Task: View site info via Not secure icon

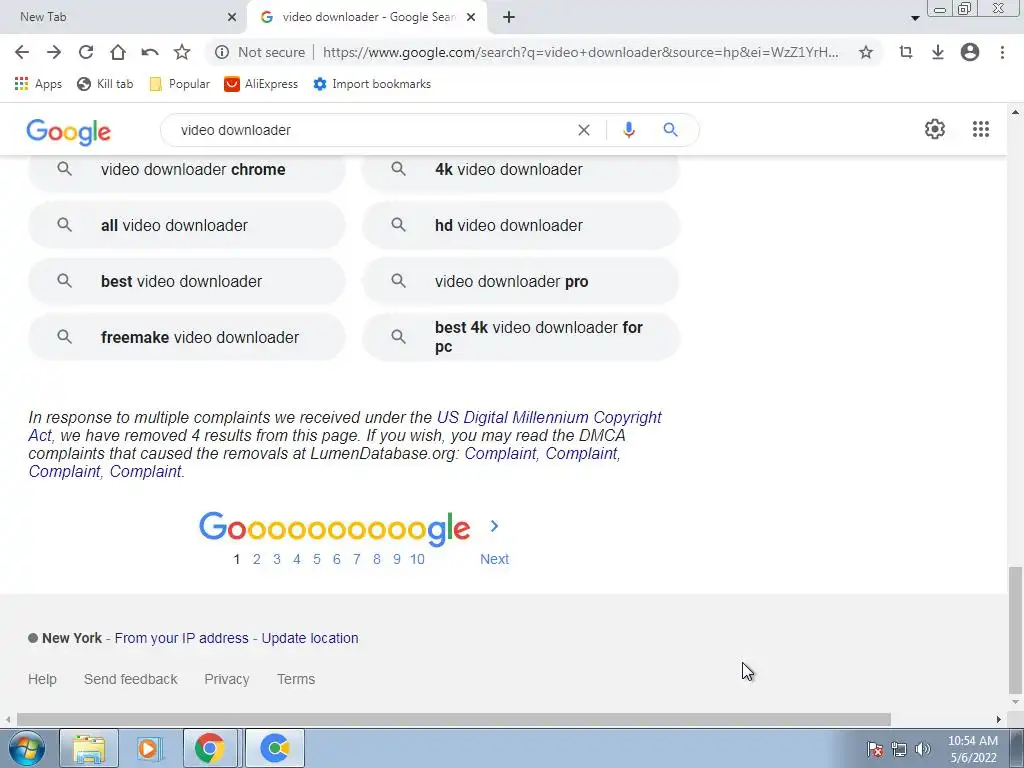Action: [x=222, y=52]
